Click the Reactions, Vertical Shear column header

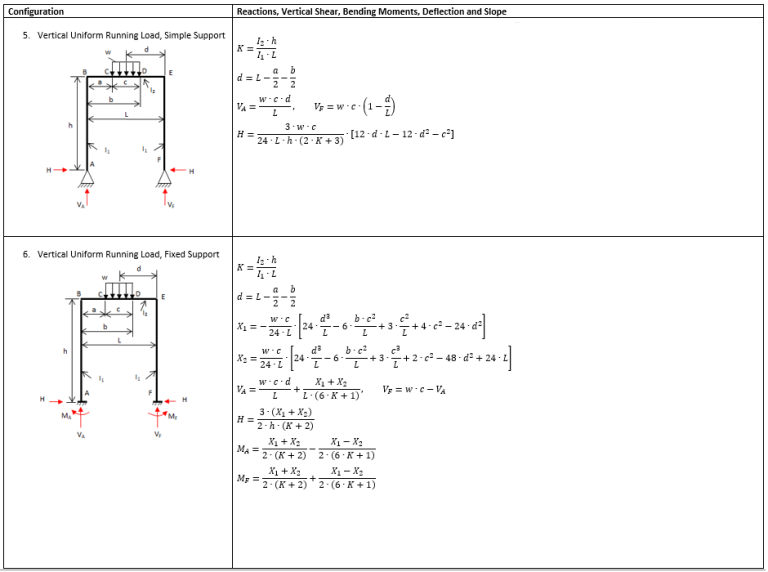pyautogui.click(x=371, y=12)
